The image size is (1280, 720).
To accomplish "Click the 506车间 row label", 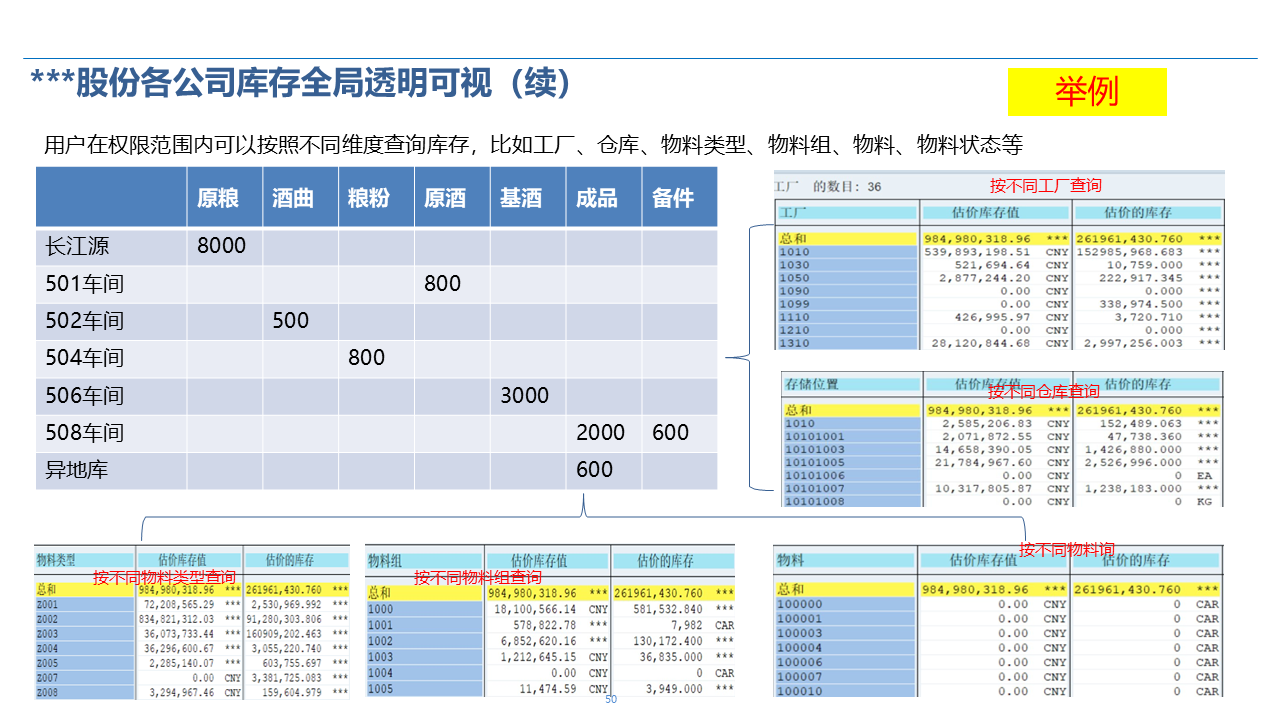I will tap(85, 396).
